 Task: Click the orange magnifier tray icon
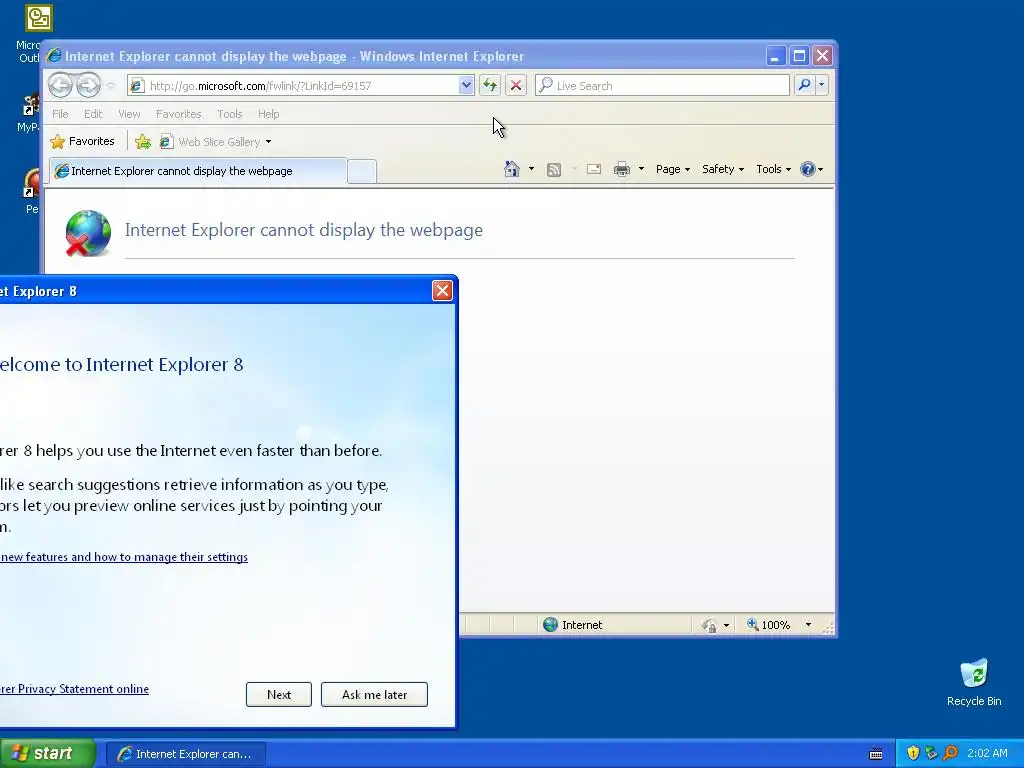[951, 754]
